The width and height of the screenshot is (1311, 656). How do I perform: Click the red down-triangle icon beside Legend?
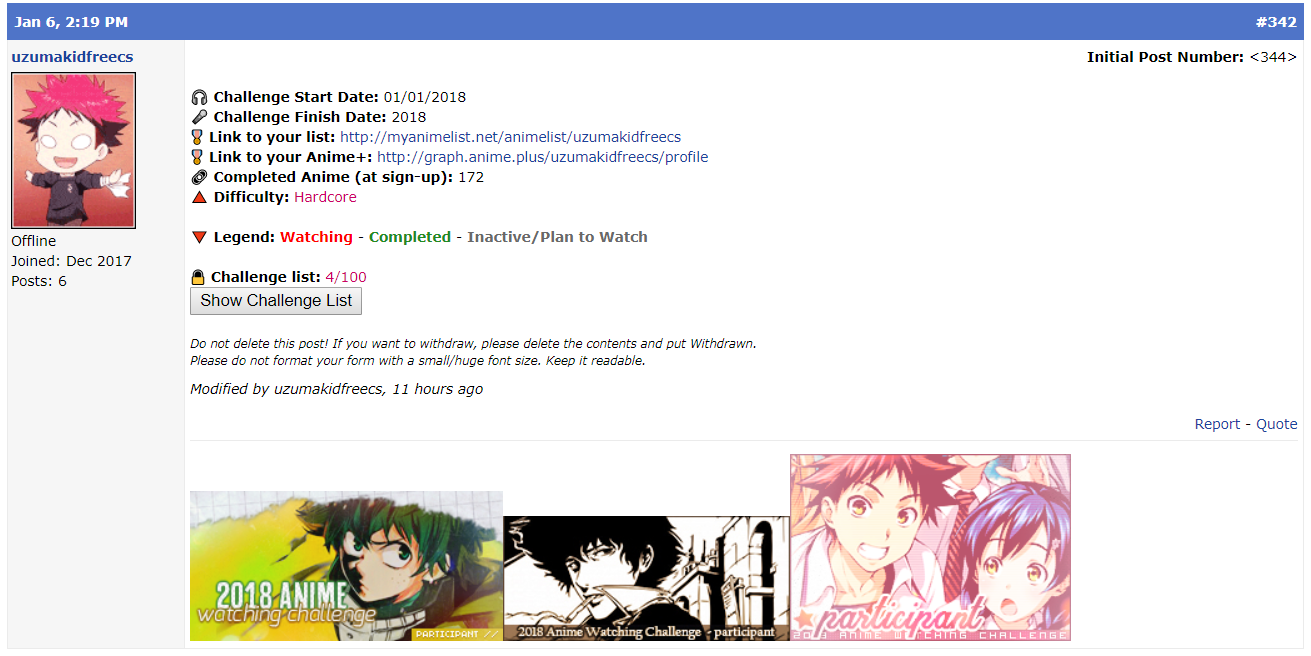point(199,237)
